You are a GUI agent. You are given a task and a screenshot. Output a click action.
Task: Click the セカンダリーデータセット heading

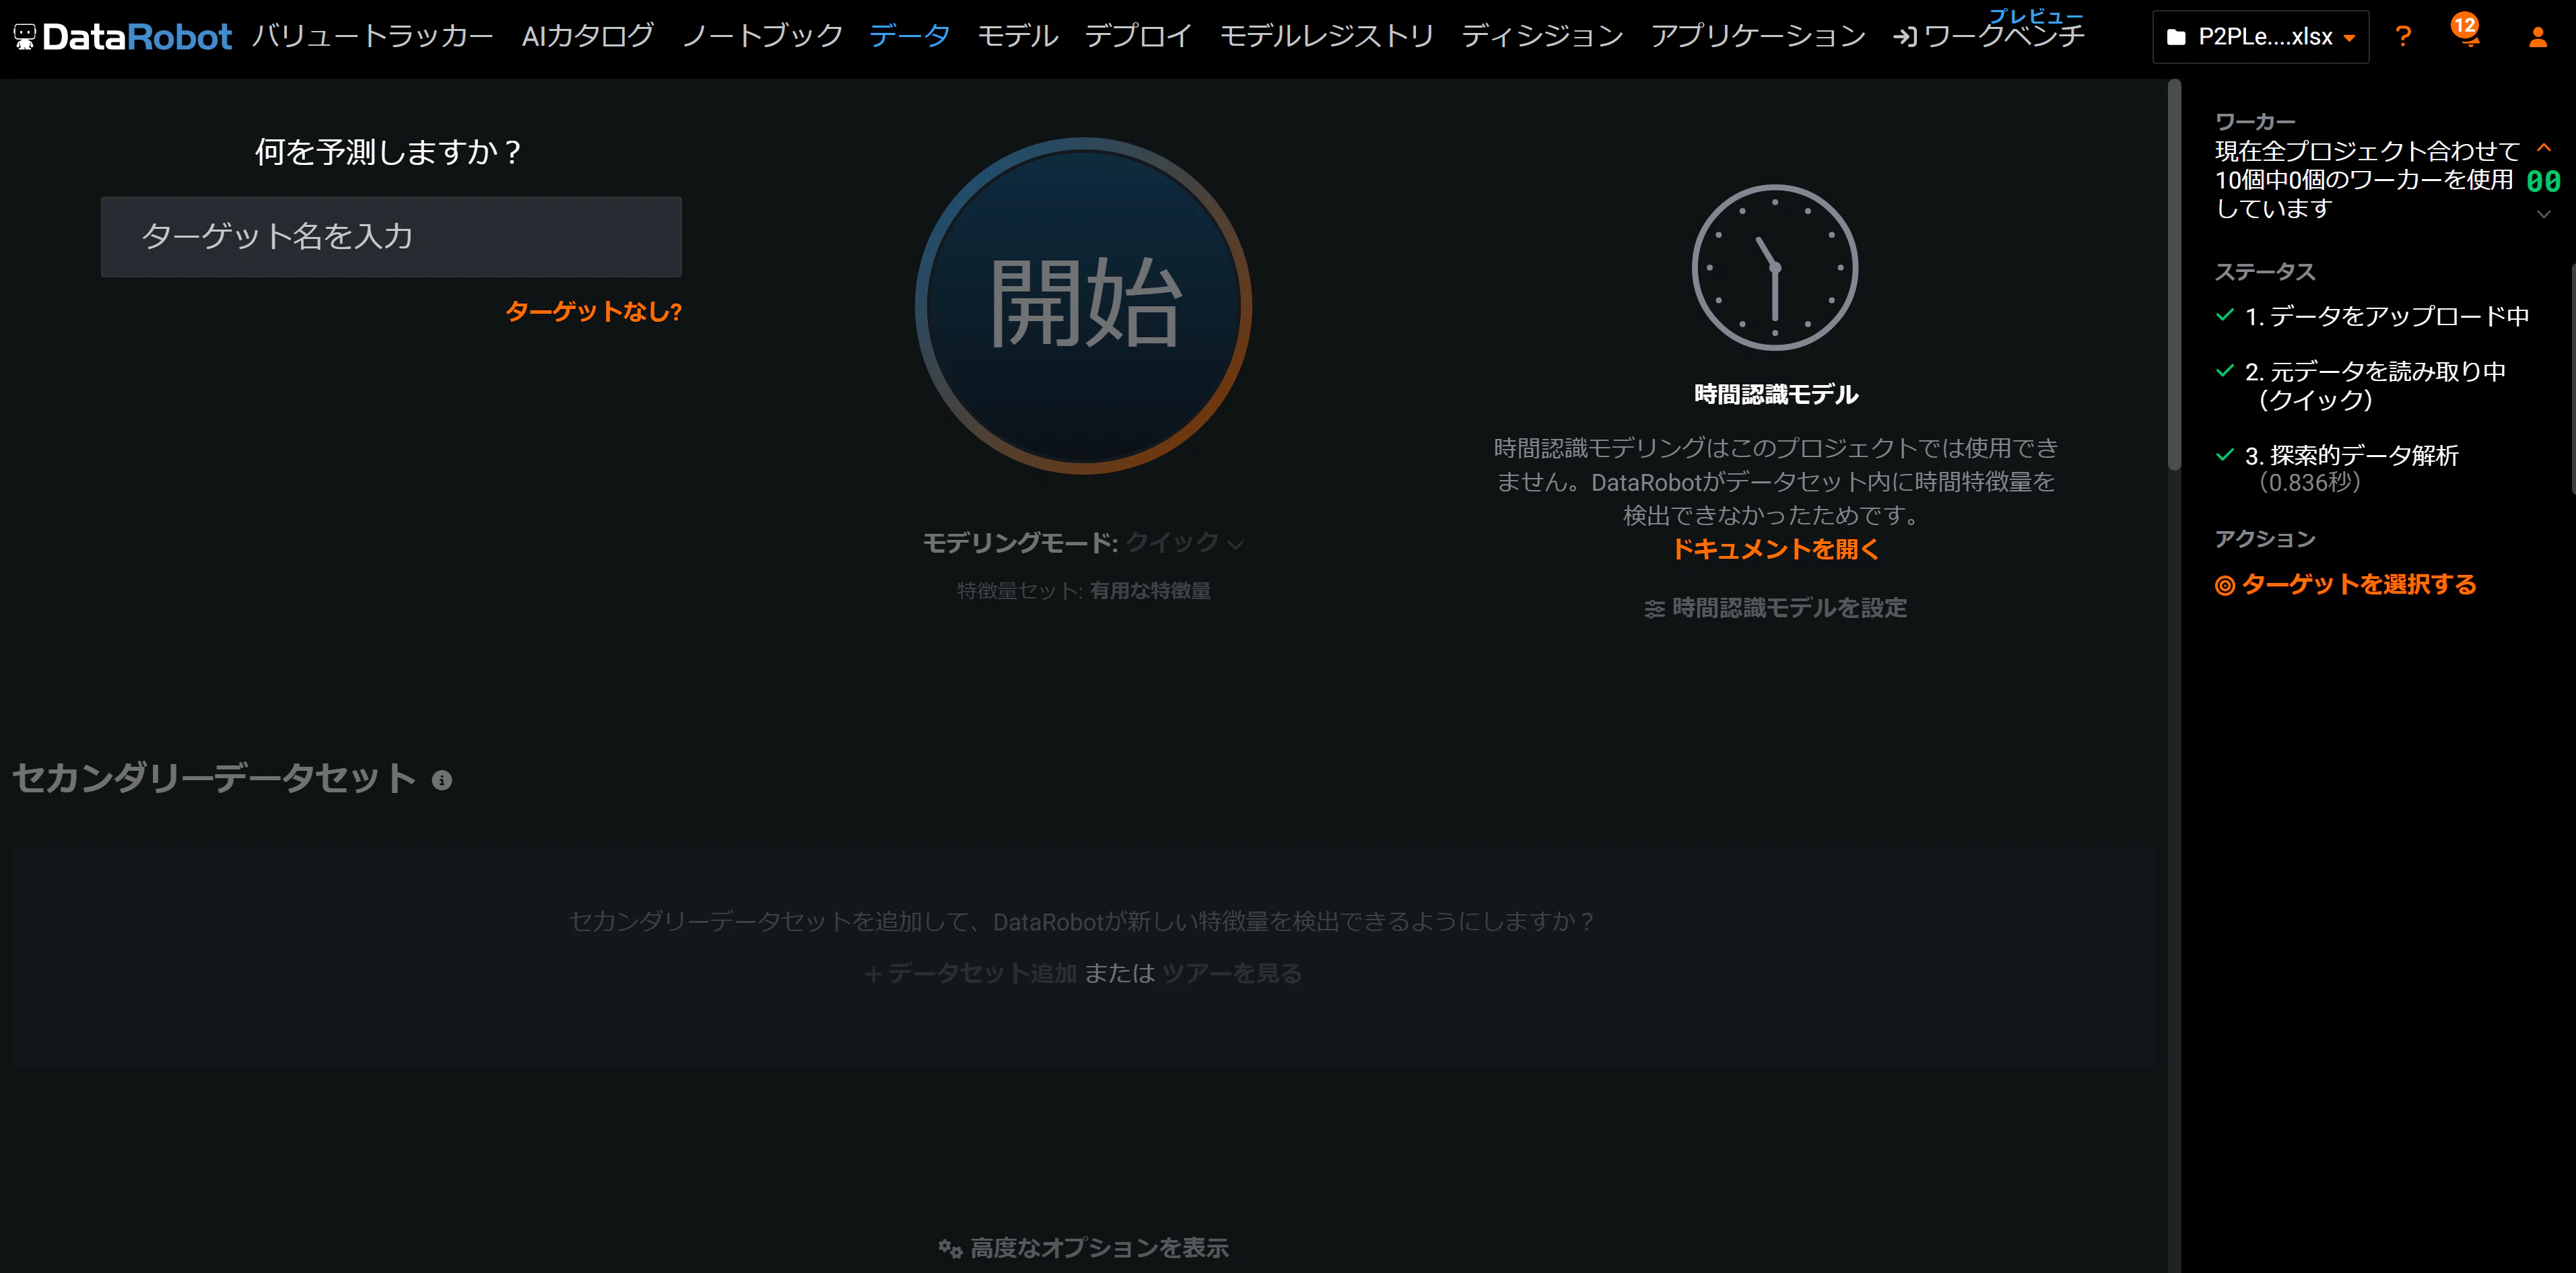pos(214,778)
